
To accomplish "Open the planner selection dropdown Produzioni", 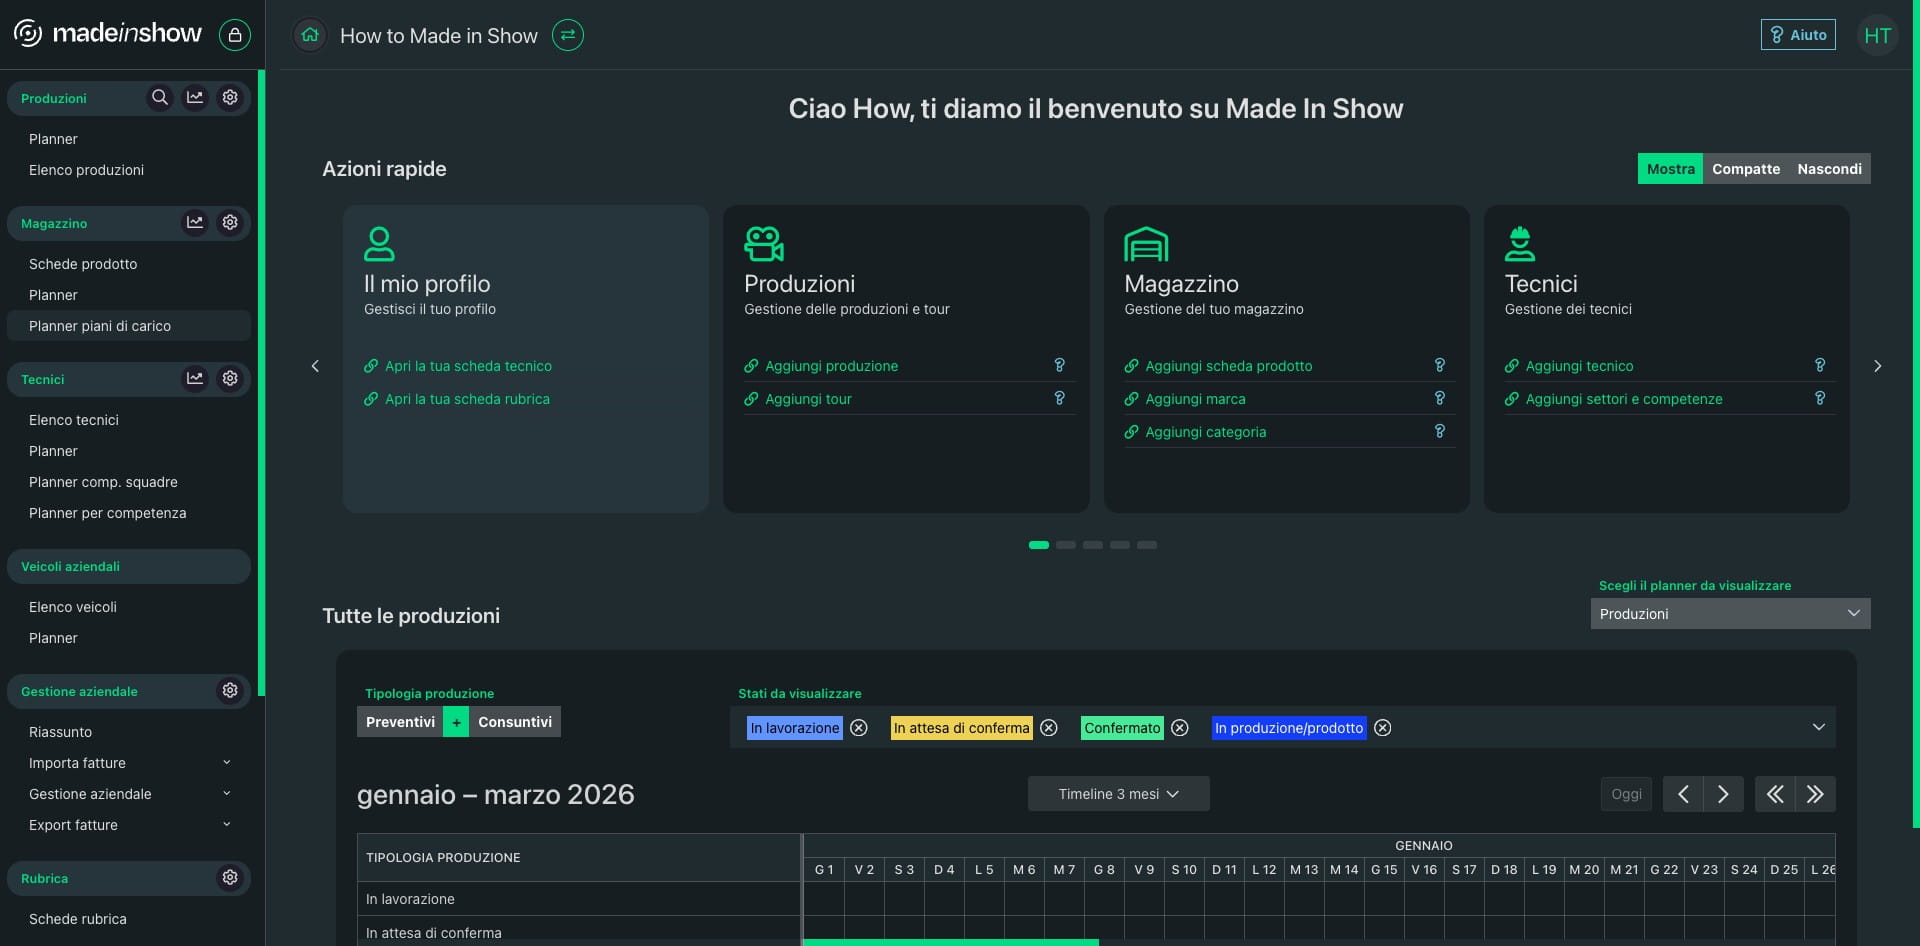I will [x=1730, y=614].
